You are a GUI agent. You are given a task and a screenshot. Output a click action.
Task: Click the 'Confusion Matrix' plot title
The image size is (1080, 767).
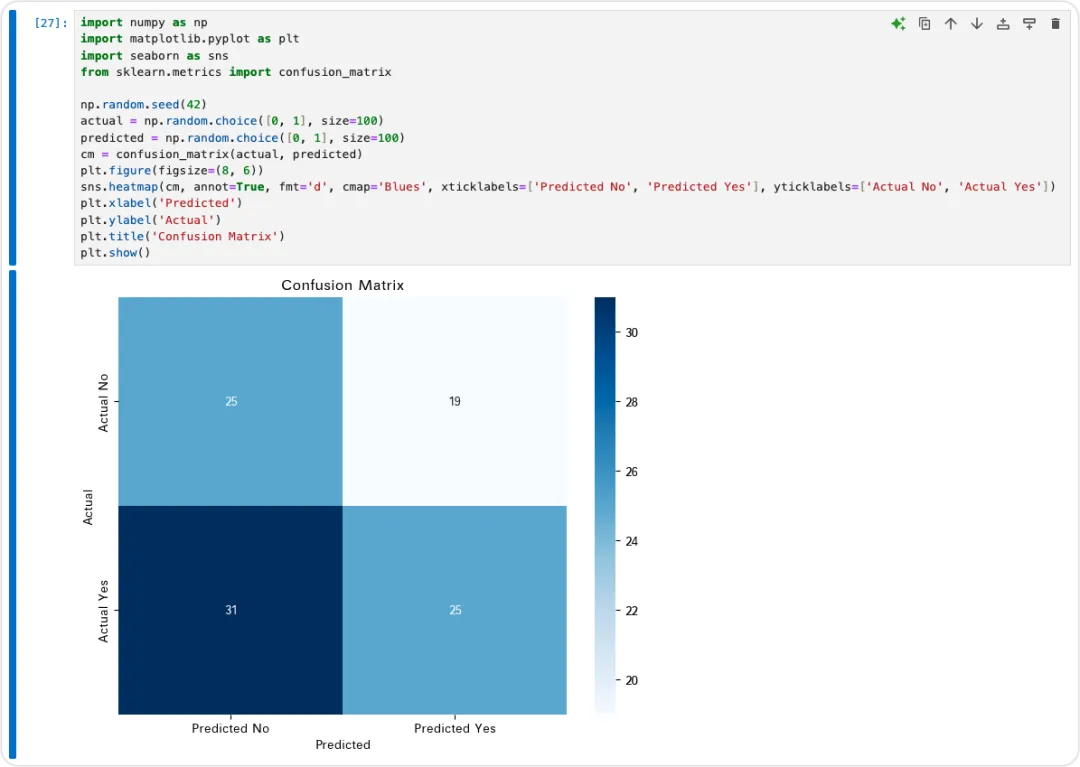(342, 285)
